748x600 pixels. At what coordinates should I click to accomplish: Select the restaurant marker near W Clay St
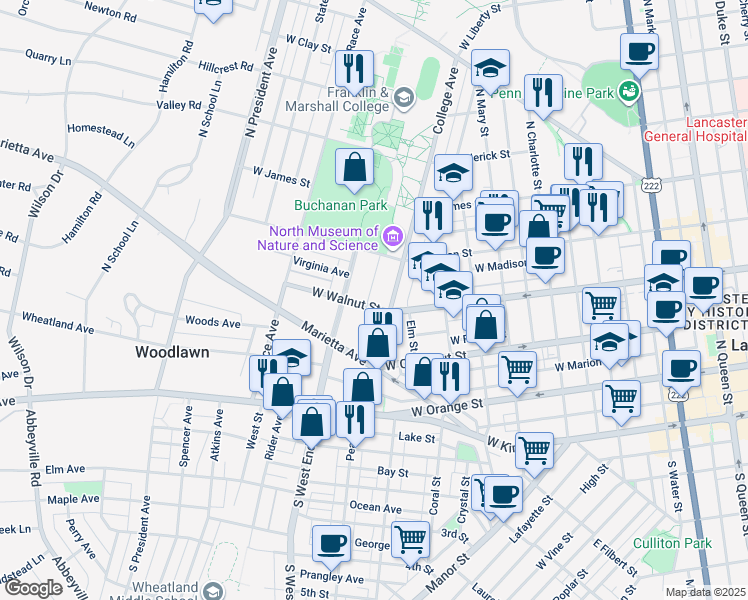[x=354, y=70]
